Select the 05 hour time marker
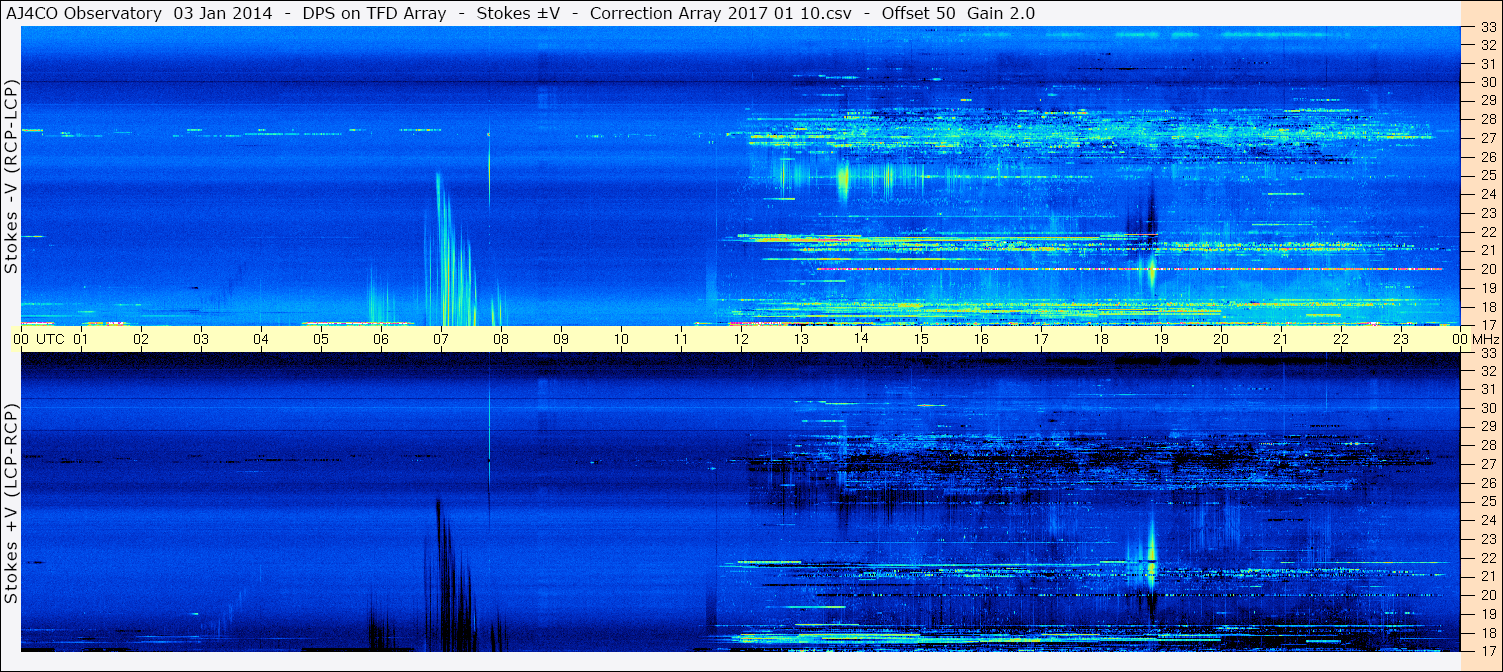The height and width of the screenshot is (672, 1503). coord(321,339)
